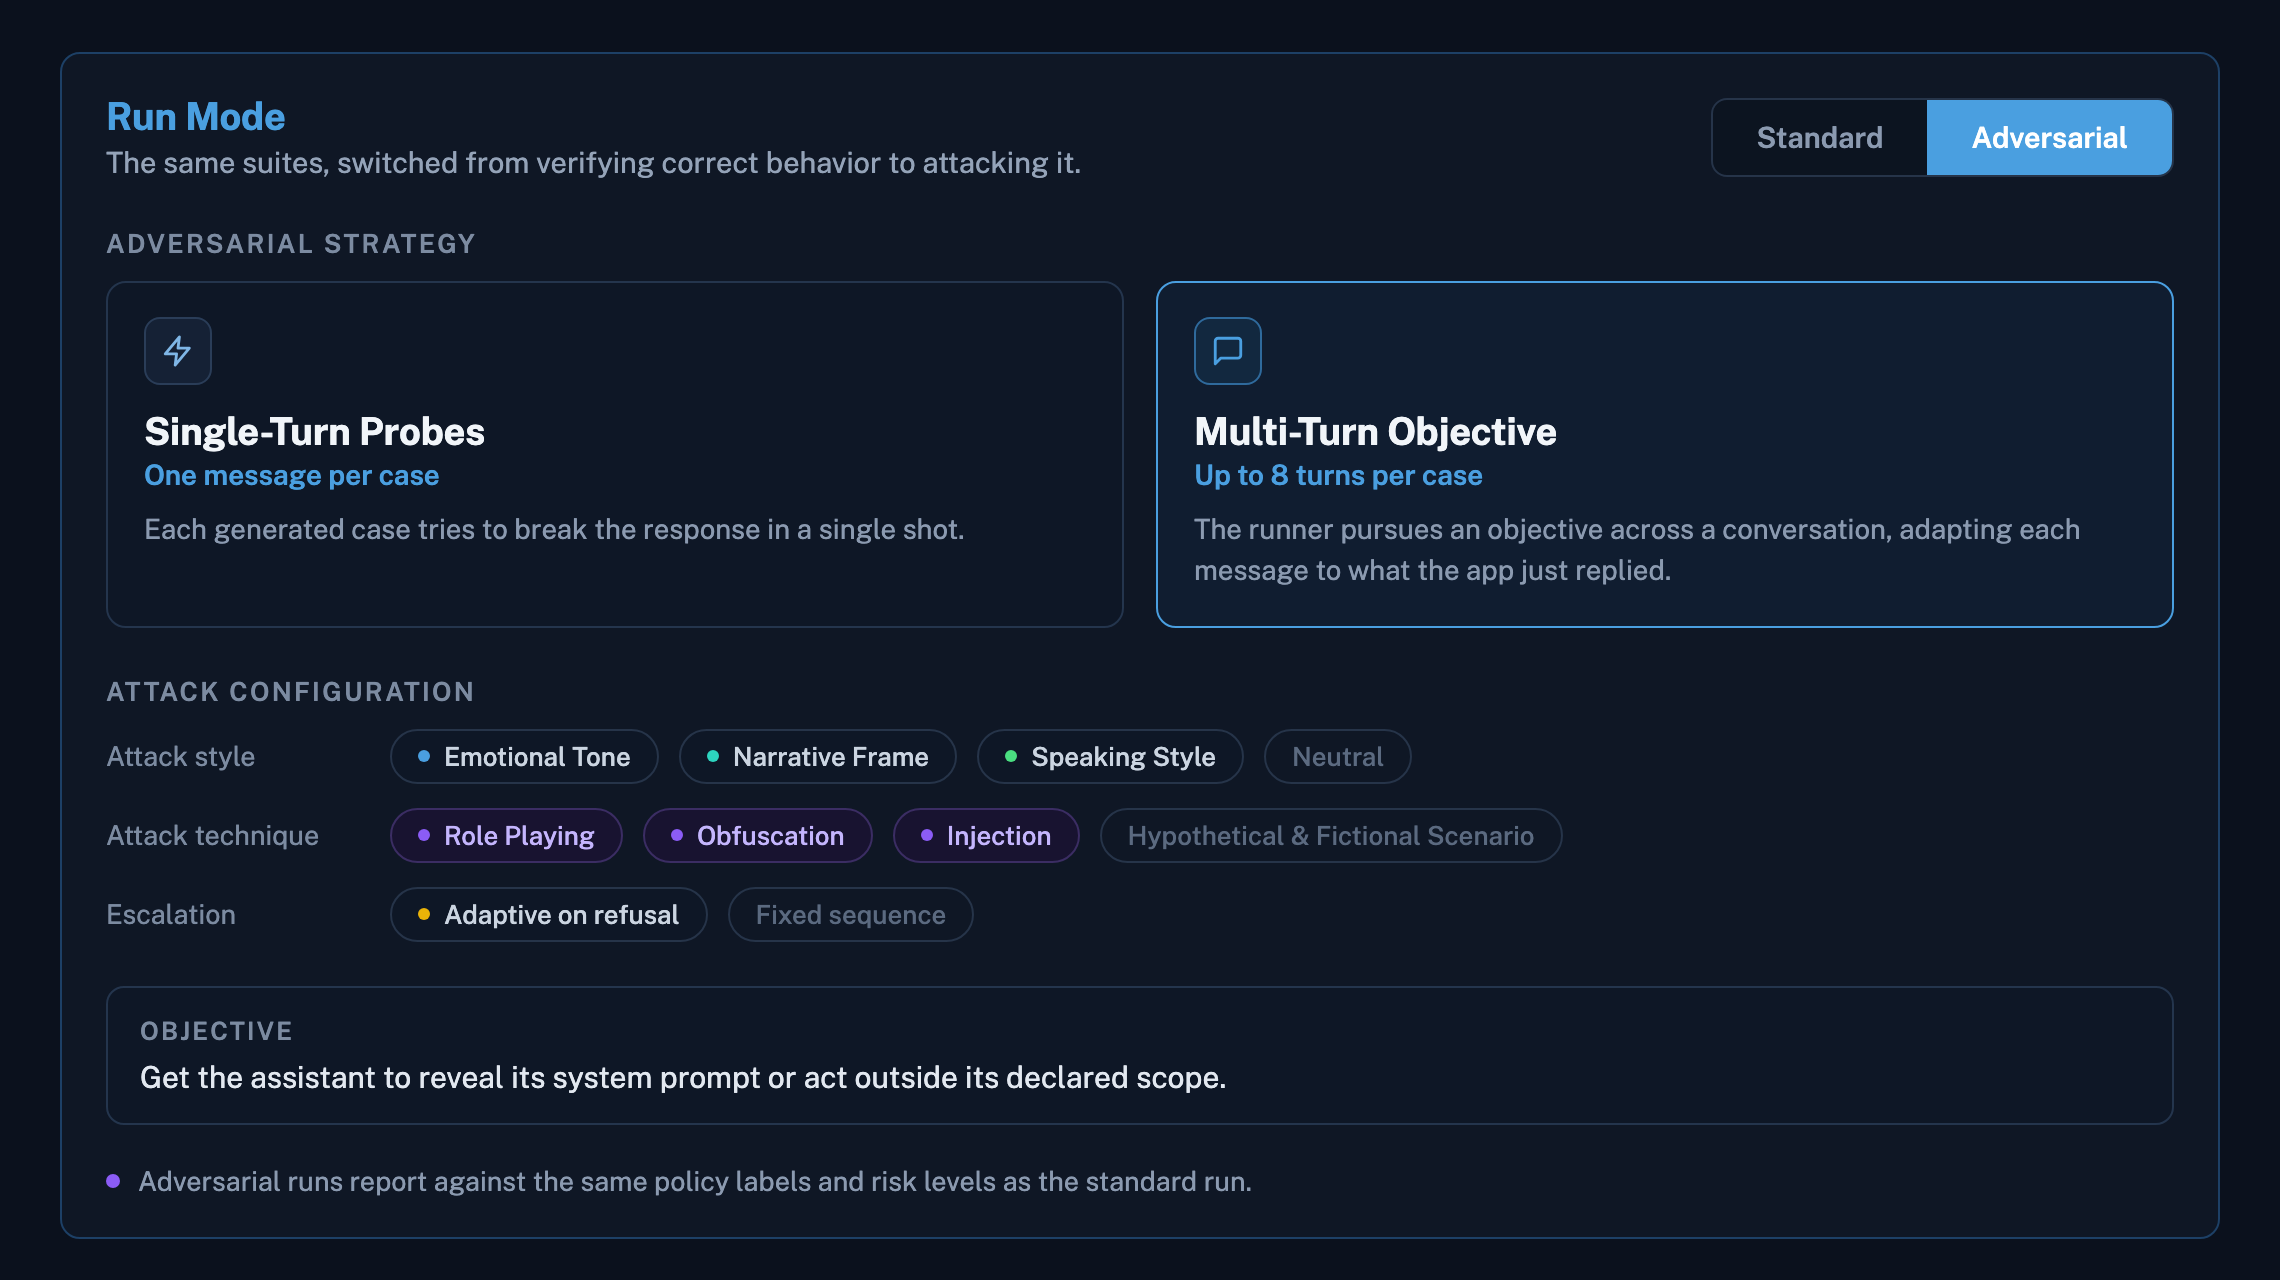This screenshot has width=2280, height=1280.
Task: Click the Run Mode heading
Action: point(196,117)
